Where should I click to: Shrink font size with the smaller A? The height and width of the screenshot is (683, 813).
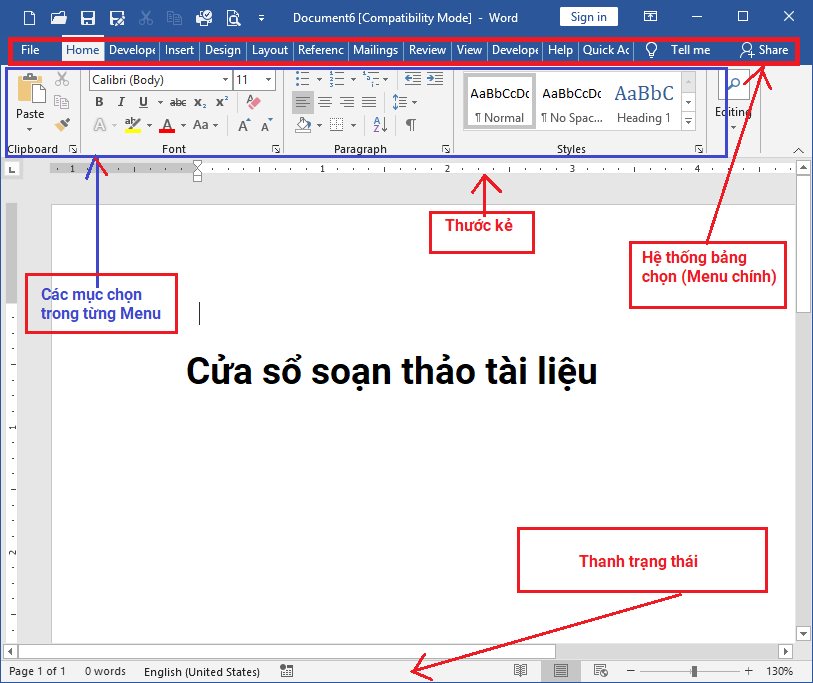[x=267, y=125]
